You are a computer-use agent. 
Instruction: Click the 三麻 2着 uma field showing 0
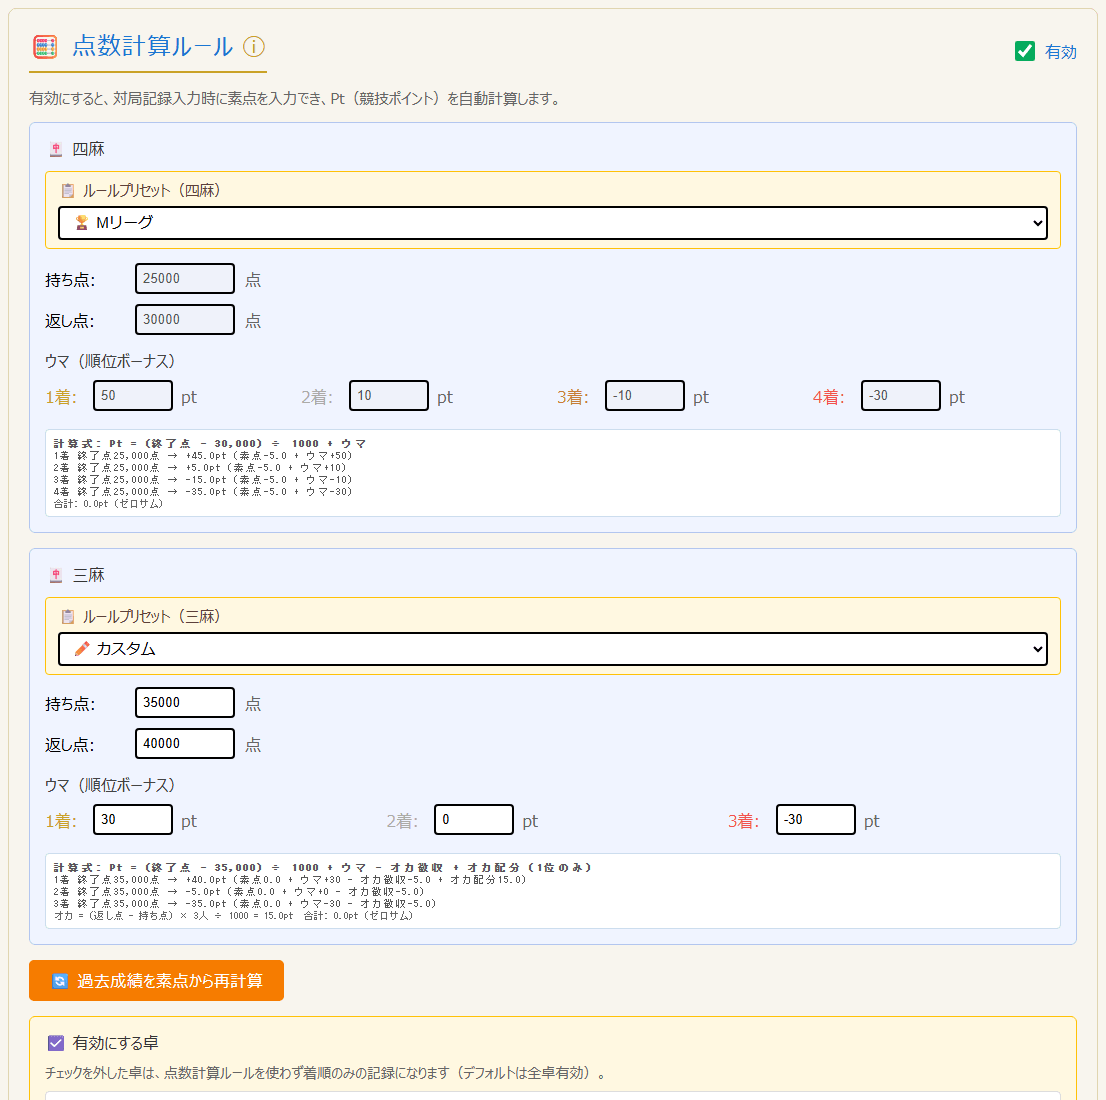474,820
